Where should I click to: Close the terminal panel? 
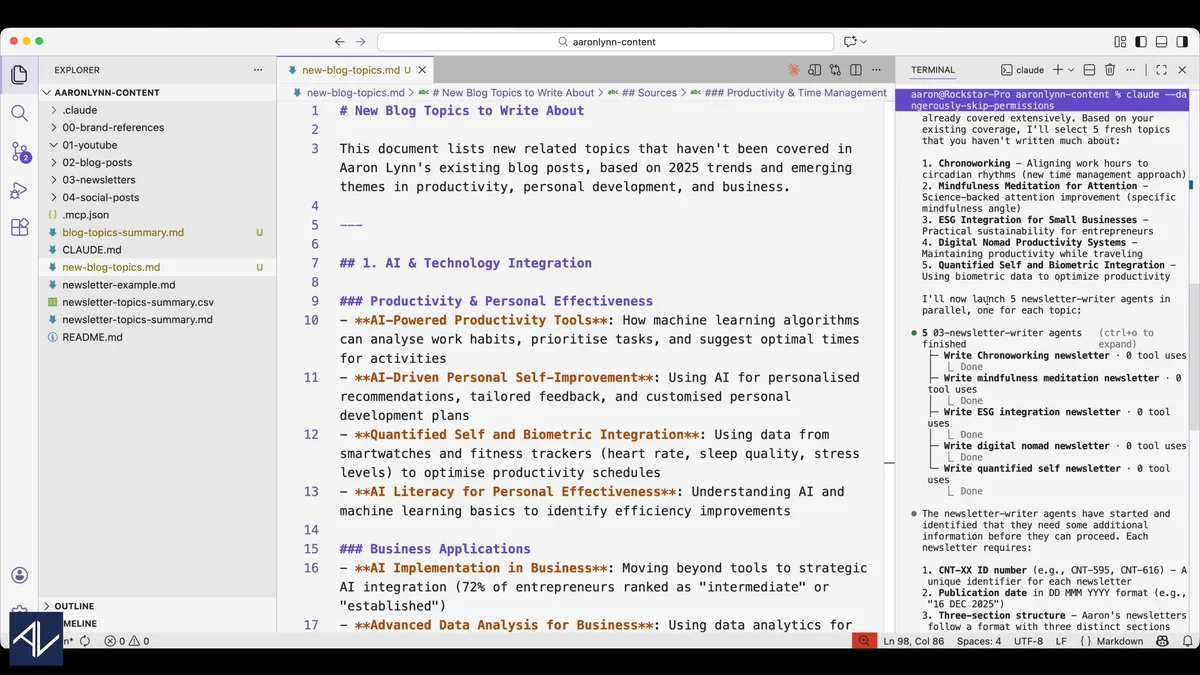pos(1181,70)
